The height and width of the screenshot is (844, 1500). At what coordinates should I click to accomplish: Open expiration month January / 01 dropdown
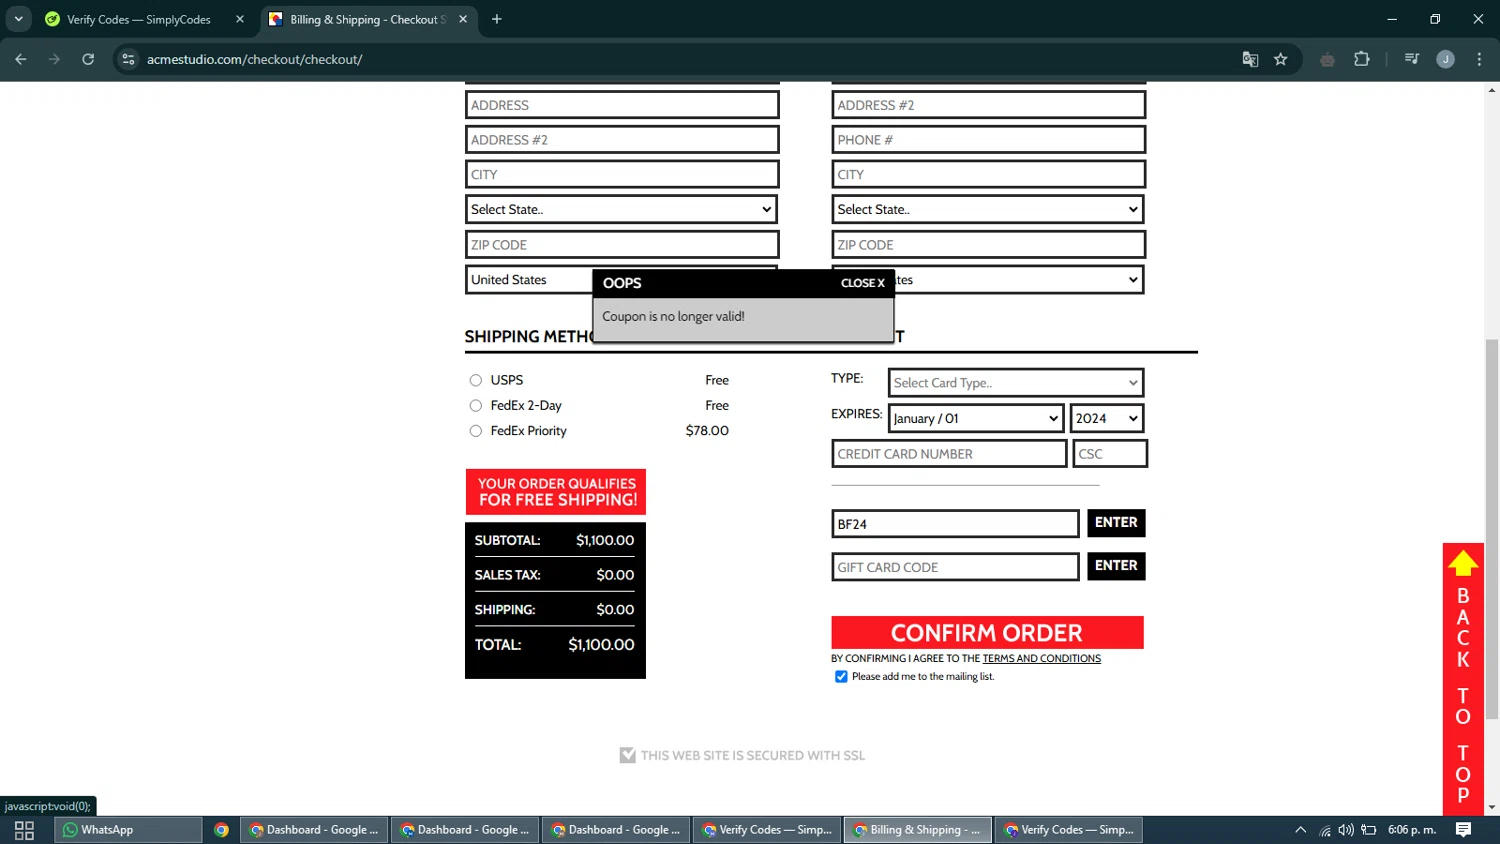pyautogui.click(x=976, y=418)
